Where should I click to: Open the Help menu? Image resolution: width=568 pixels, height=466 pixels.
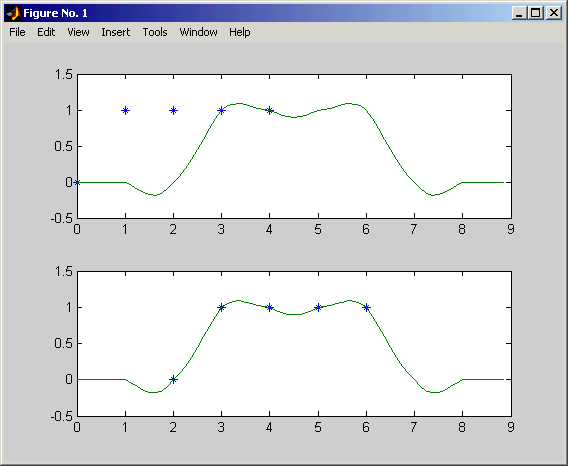point(239,32)
